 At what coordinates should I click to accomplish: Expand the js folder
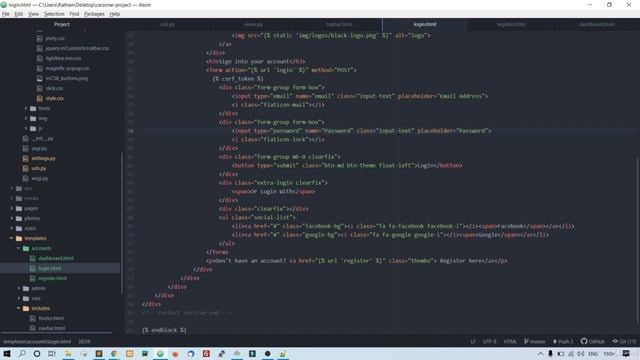[40, 129]
